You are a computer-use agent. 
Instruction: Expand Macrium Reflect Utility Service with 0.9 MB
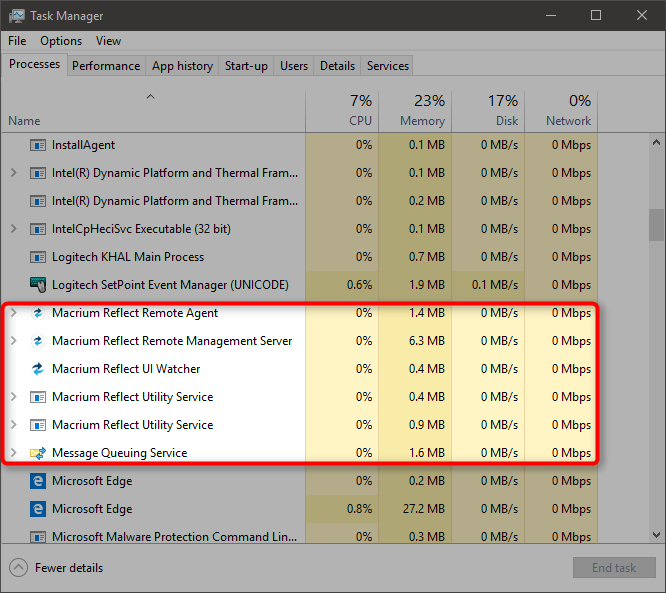(x=14, y=425)
